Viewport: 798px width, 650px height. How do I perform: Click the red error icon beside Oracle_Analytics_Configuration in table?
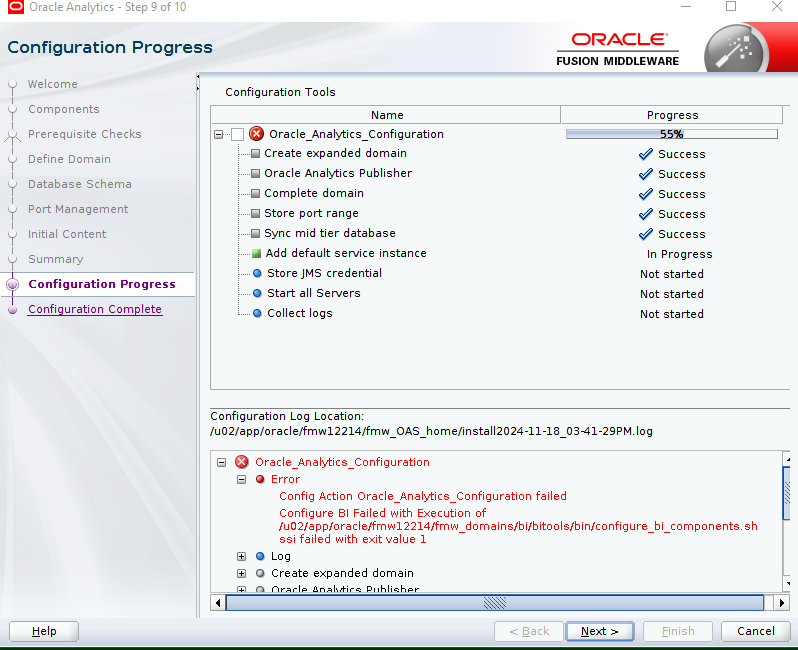(x=256, y=134)
